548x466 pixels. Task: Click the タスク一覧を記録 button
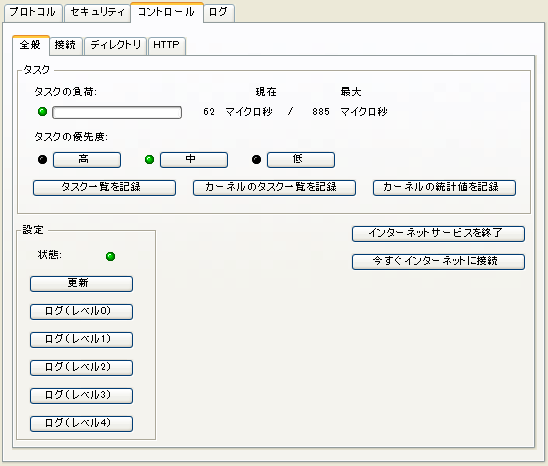click(x=104, y=188)
